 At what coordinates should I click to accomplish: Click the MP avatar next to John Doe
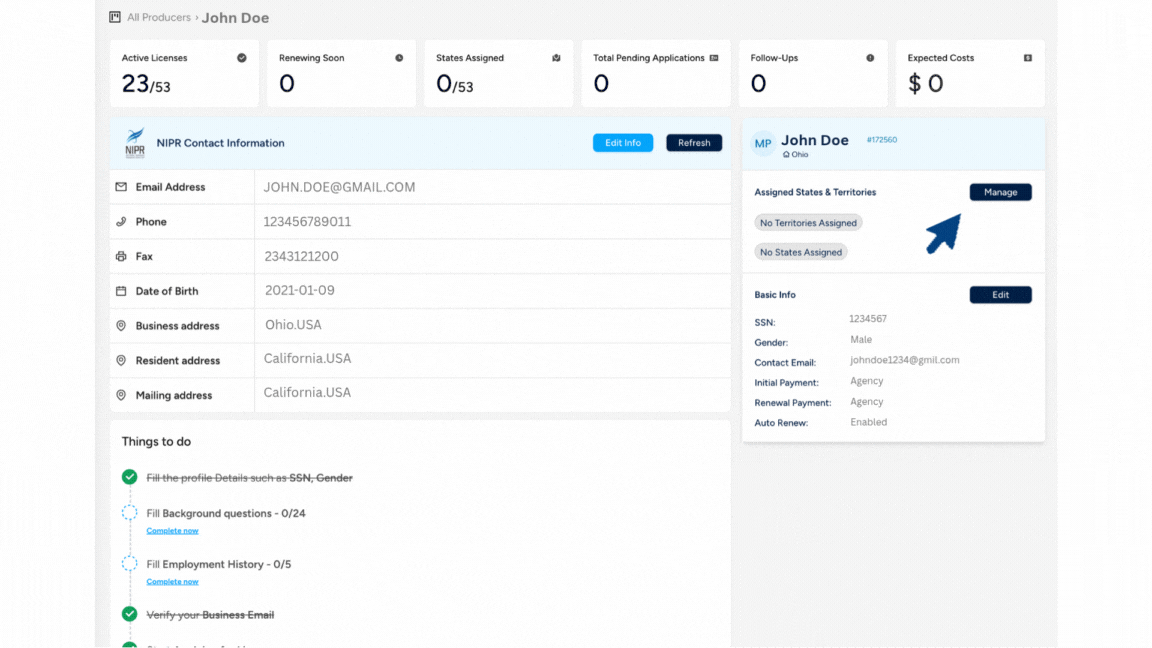pos(762,143)
